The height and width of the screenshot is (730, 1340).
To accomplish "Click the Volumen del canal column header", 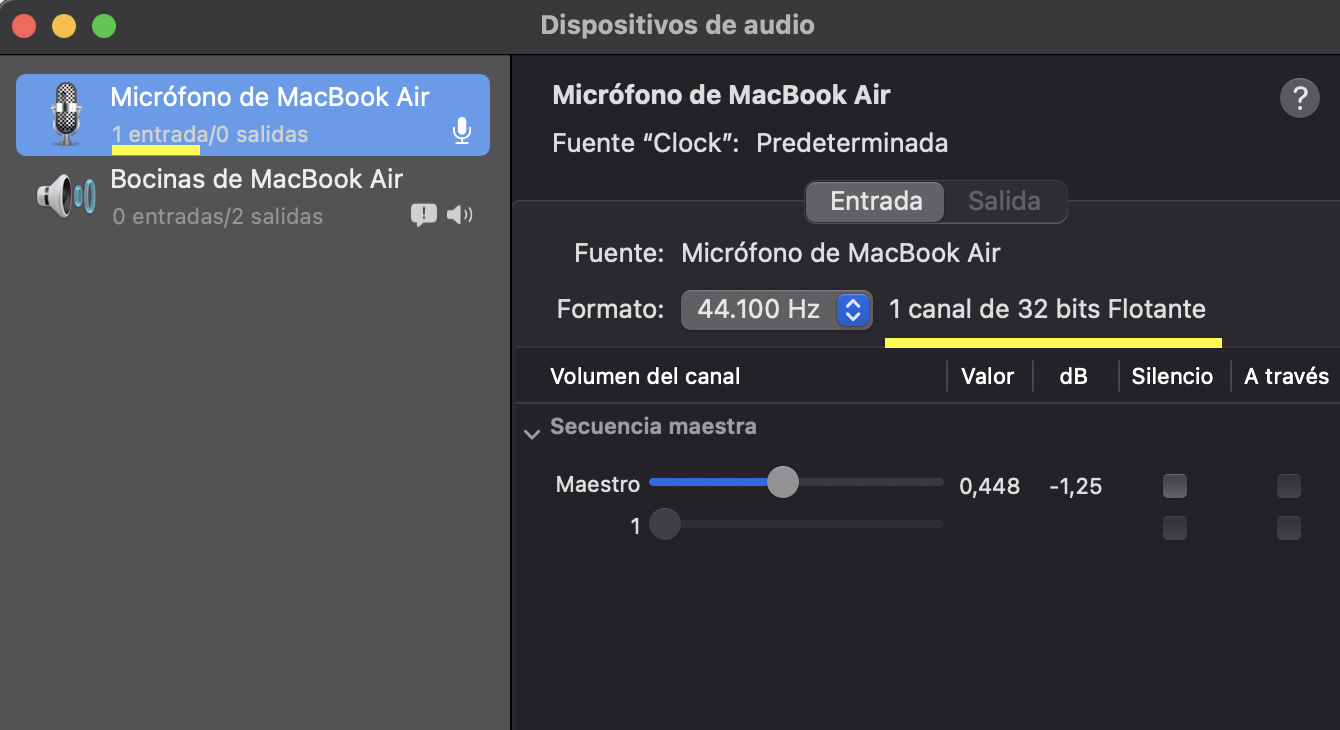I will (645, 377).
